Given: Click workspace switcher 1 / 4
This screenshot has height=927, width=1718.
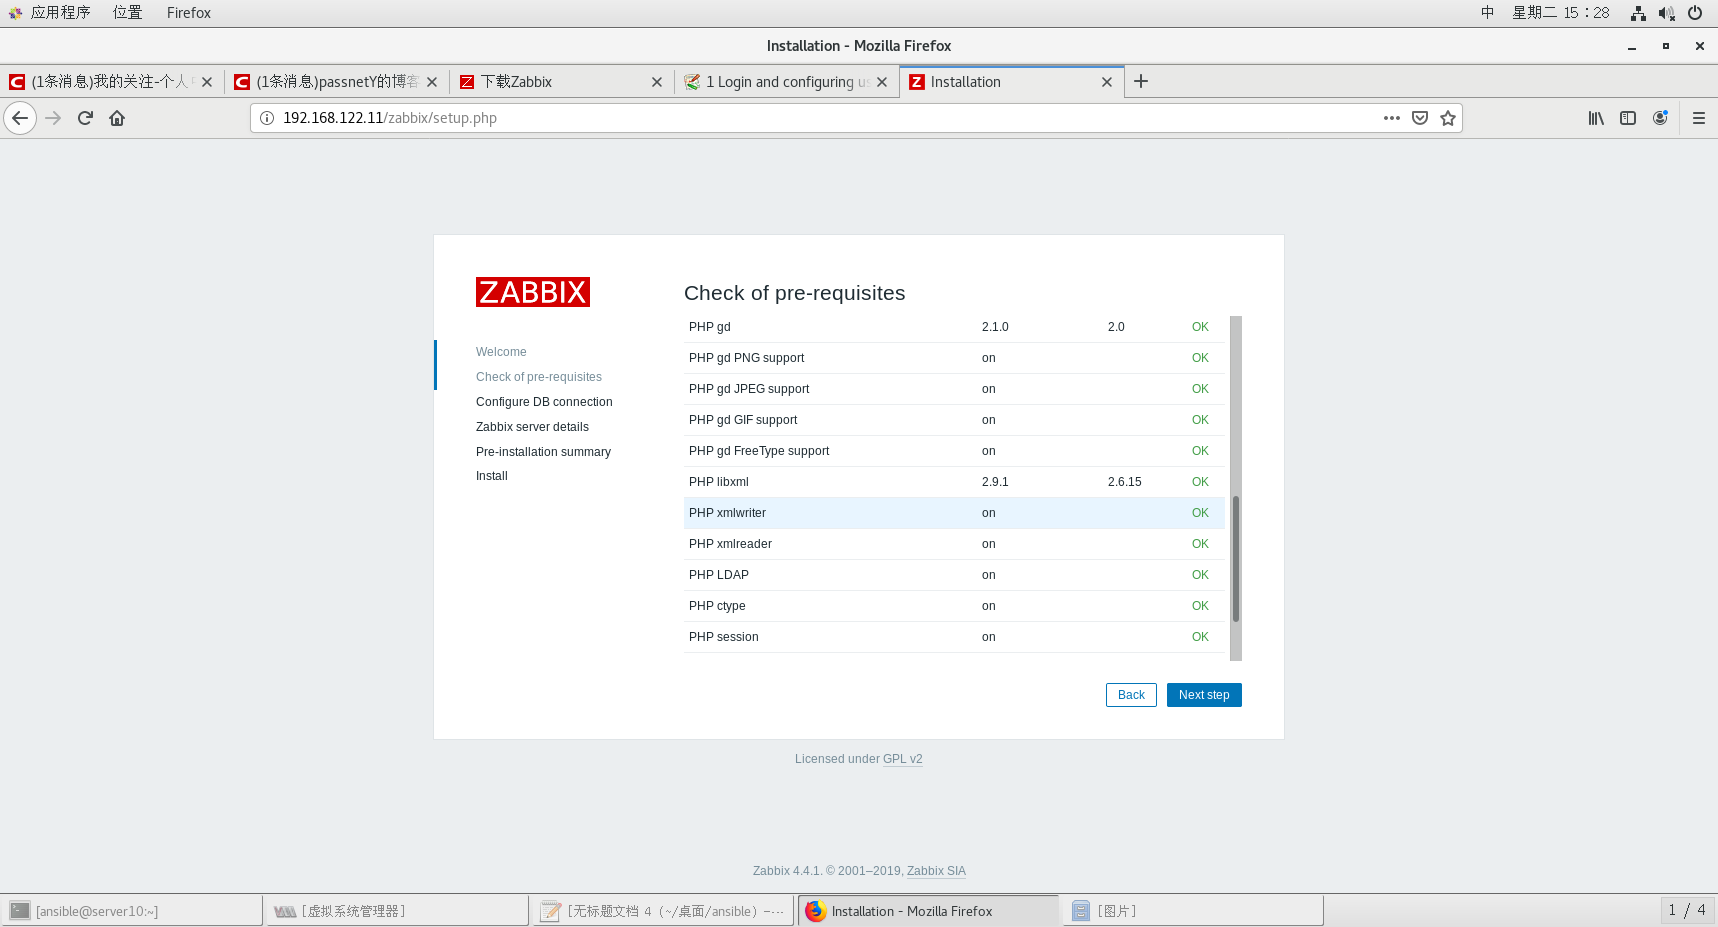Looking at the screenshot, I should click(1687, 910).
